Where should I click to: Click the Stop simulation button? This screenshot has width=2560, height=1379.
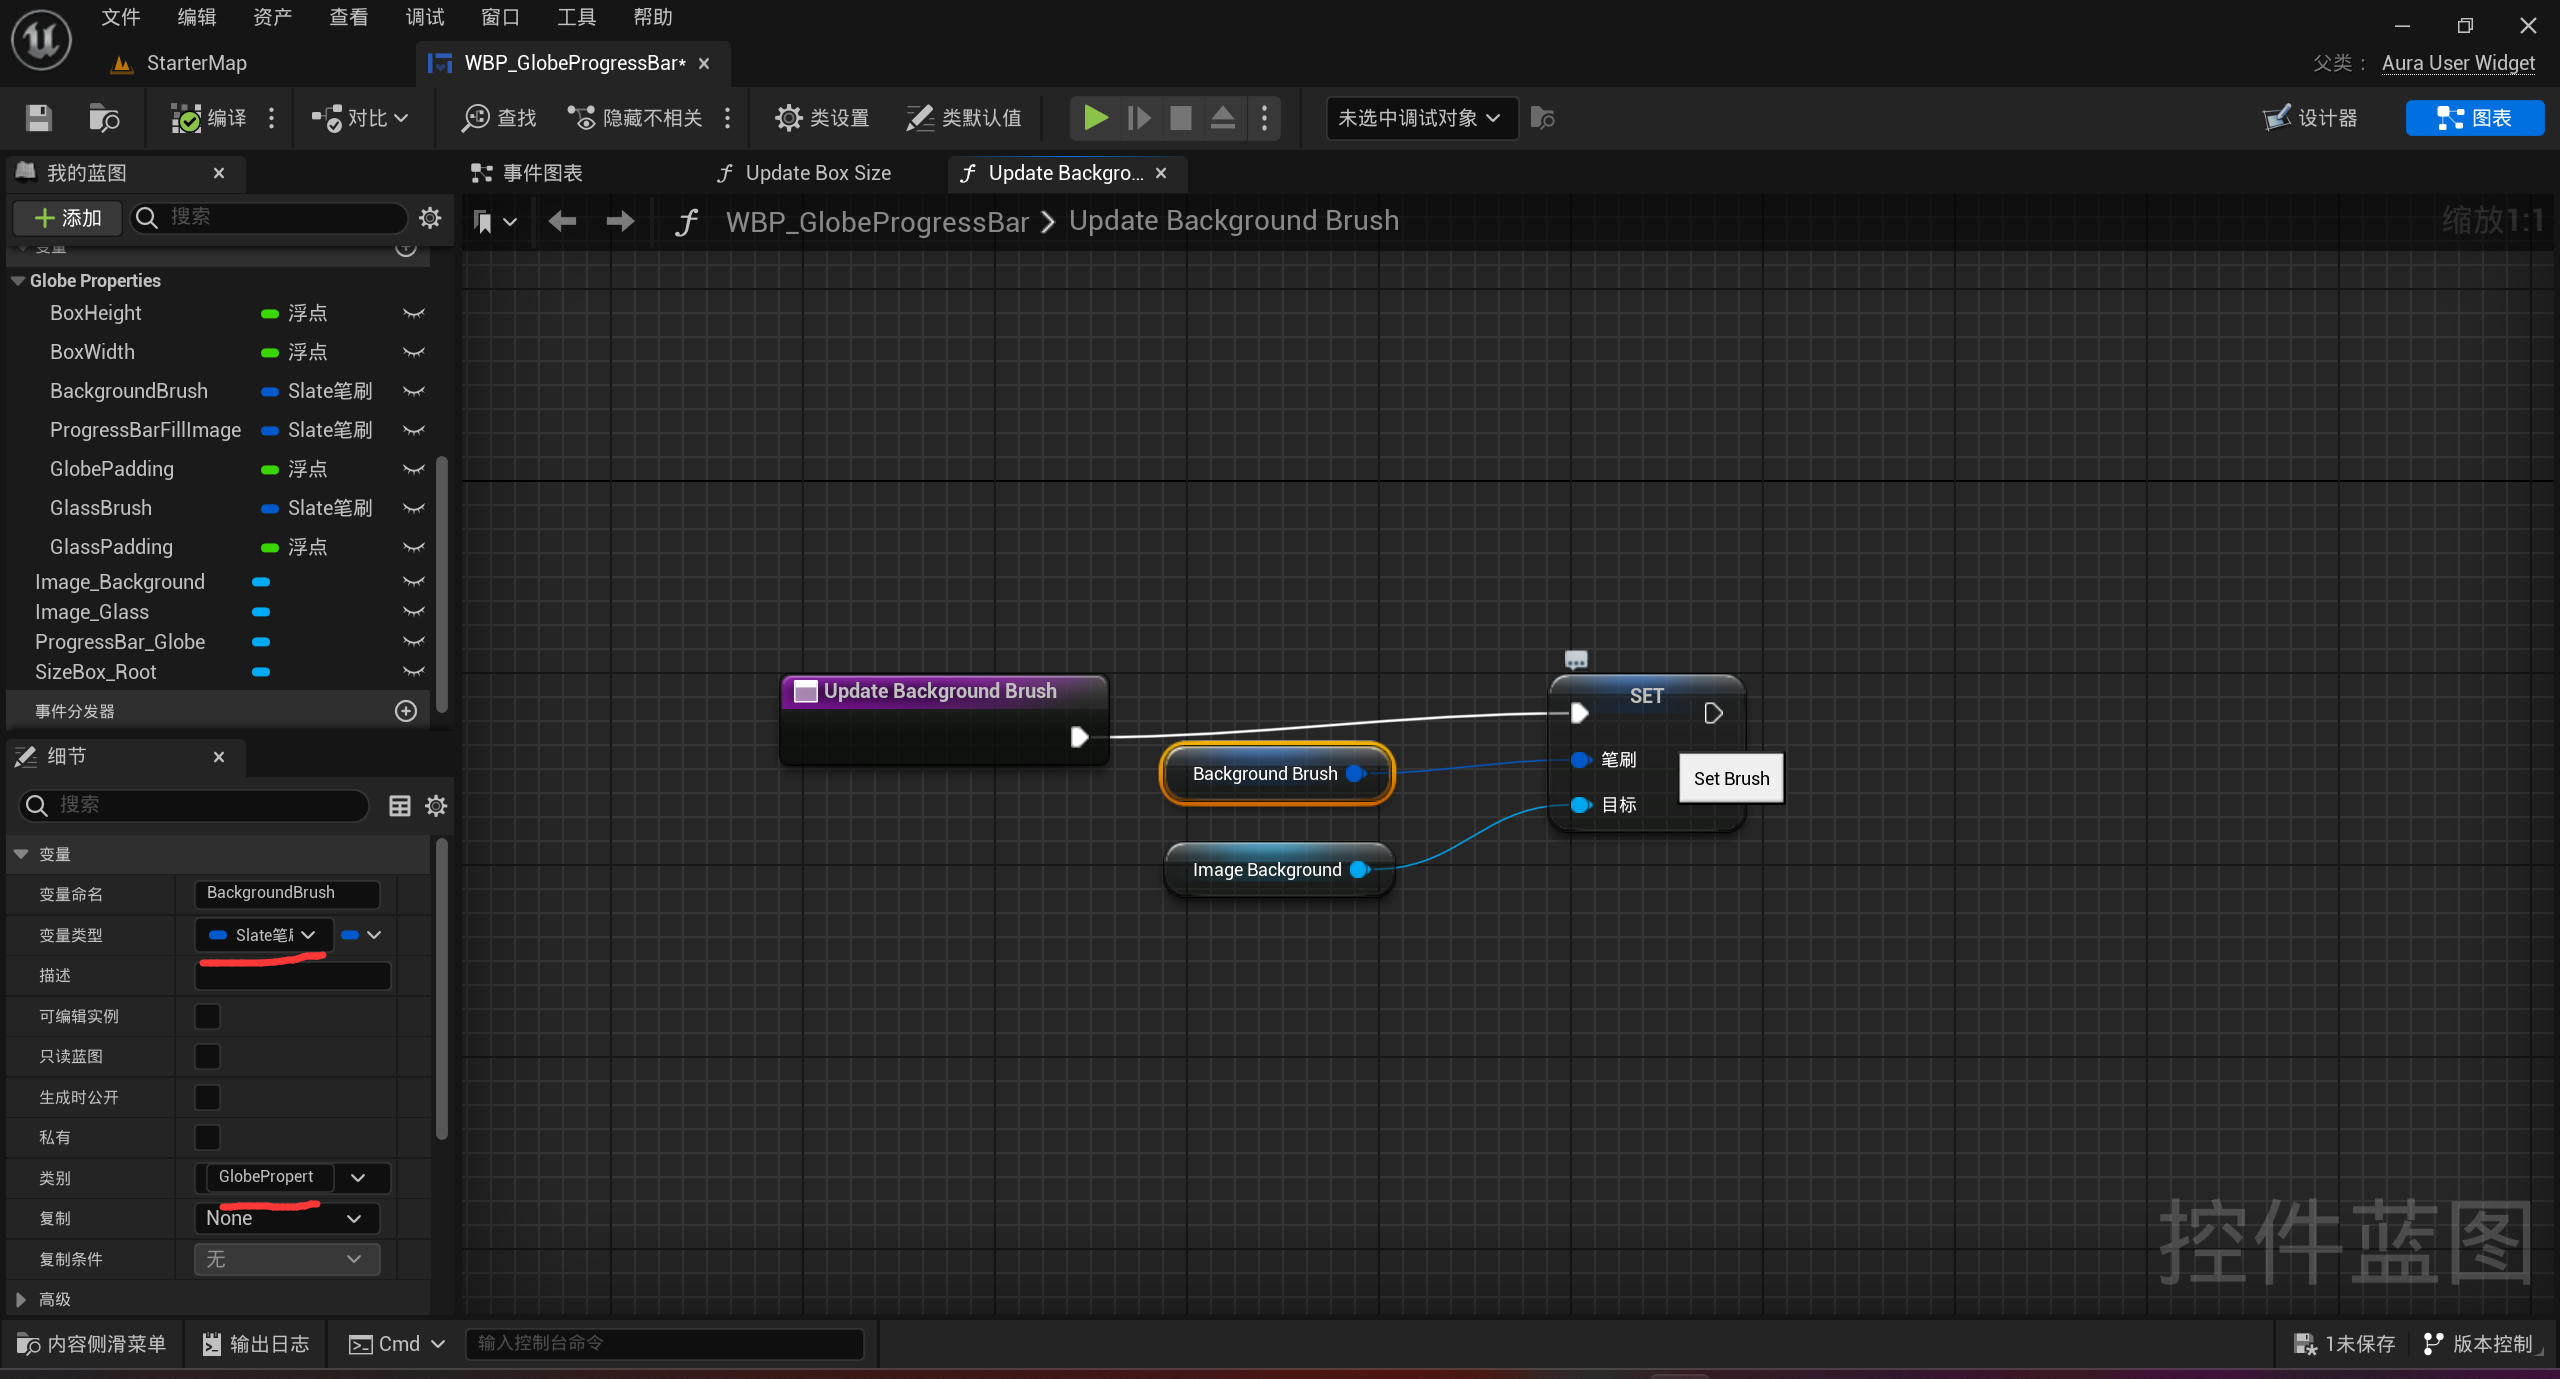pos(1181,118)
